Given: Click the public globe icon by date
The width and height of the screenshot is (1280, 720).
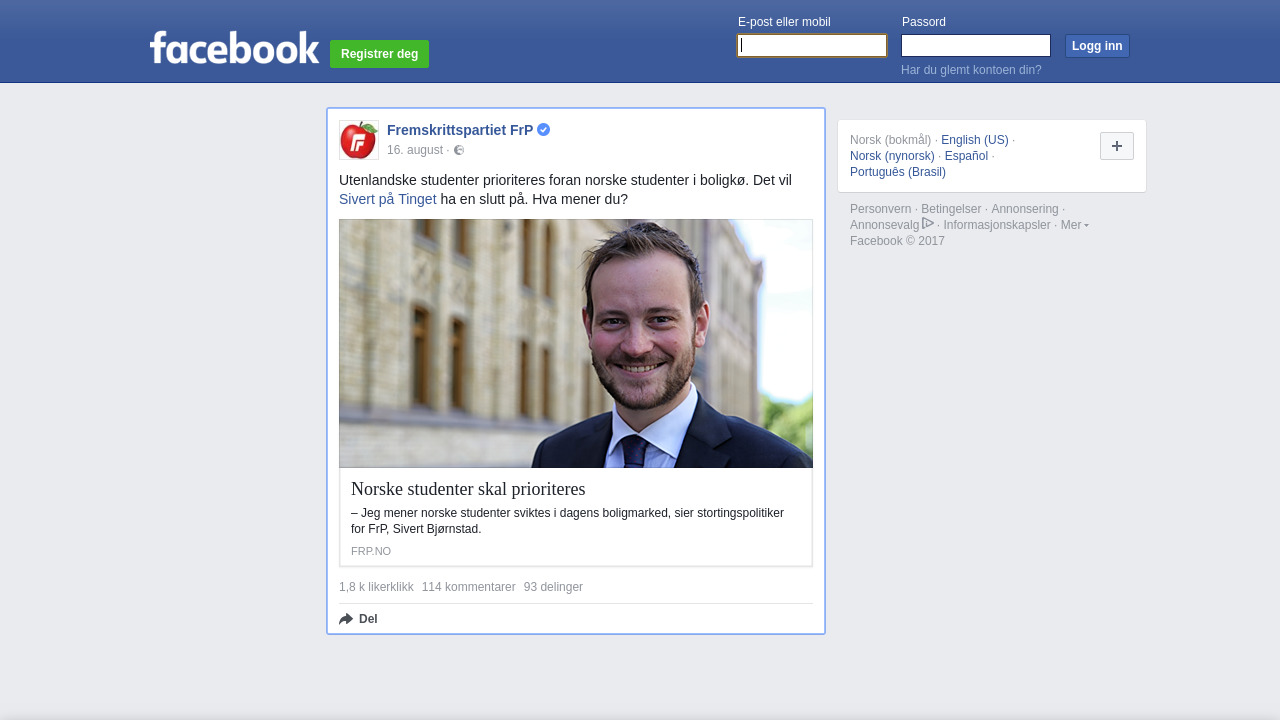Looking at the screenshot, I should pyautogui.click(x=459, y=150).
